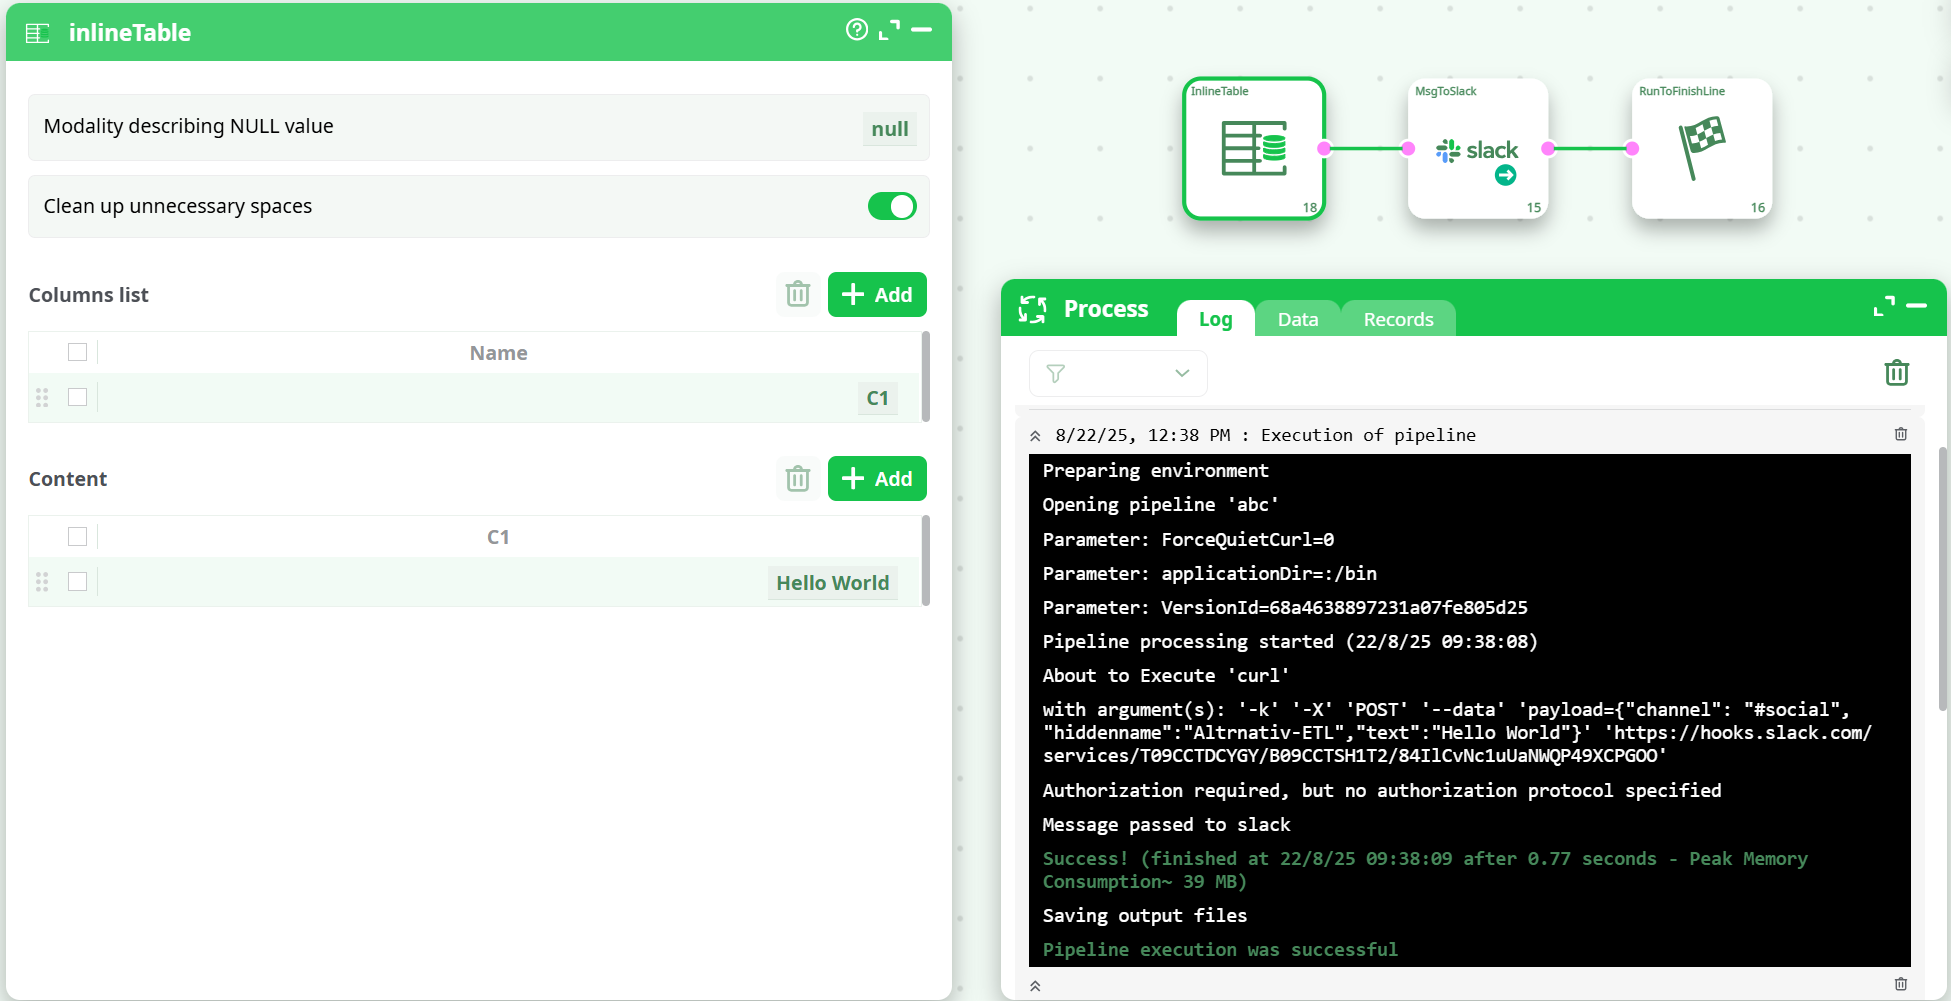Viewport: 1951px width, 1001px height.
Task: Select the InlineTable node in the pipeline
Action: click(x=1253, y=149)
